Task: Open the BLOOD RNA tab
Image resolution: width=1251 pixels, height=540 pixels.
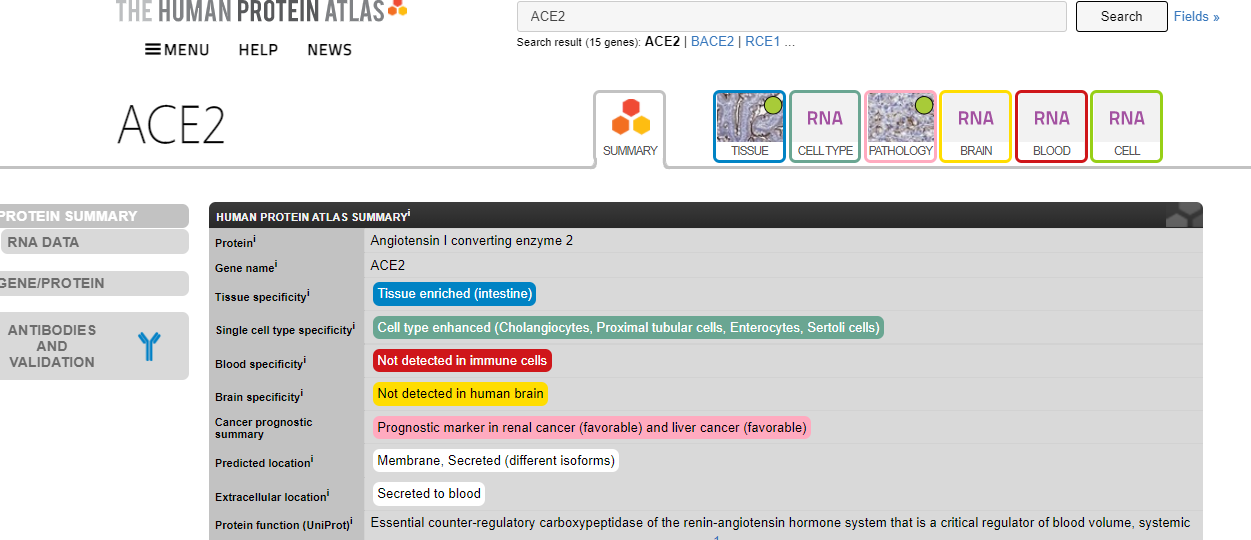Action: point(1051,126)
